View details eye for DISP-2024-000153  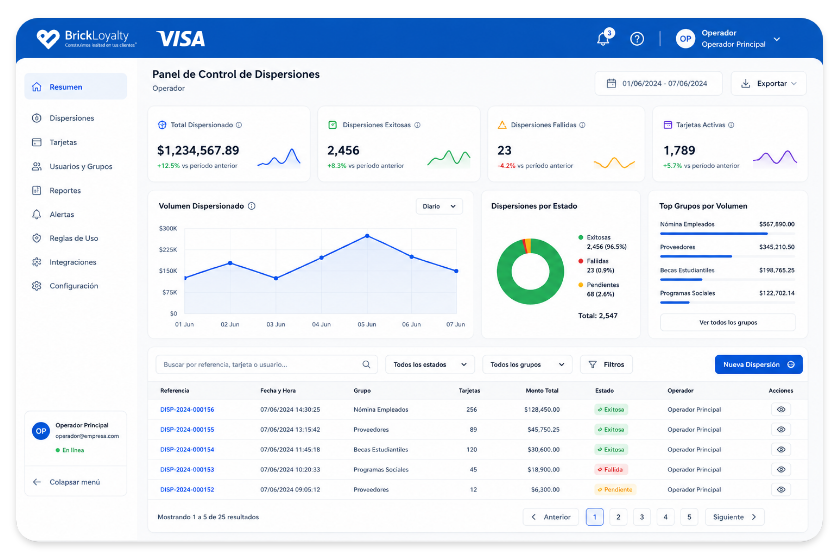781,469
